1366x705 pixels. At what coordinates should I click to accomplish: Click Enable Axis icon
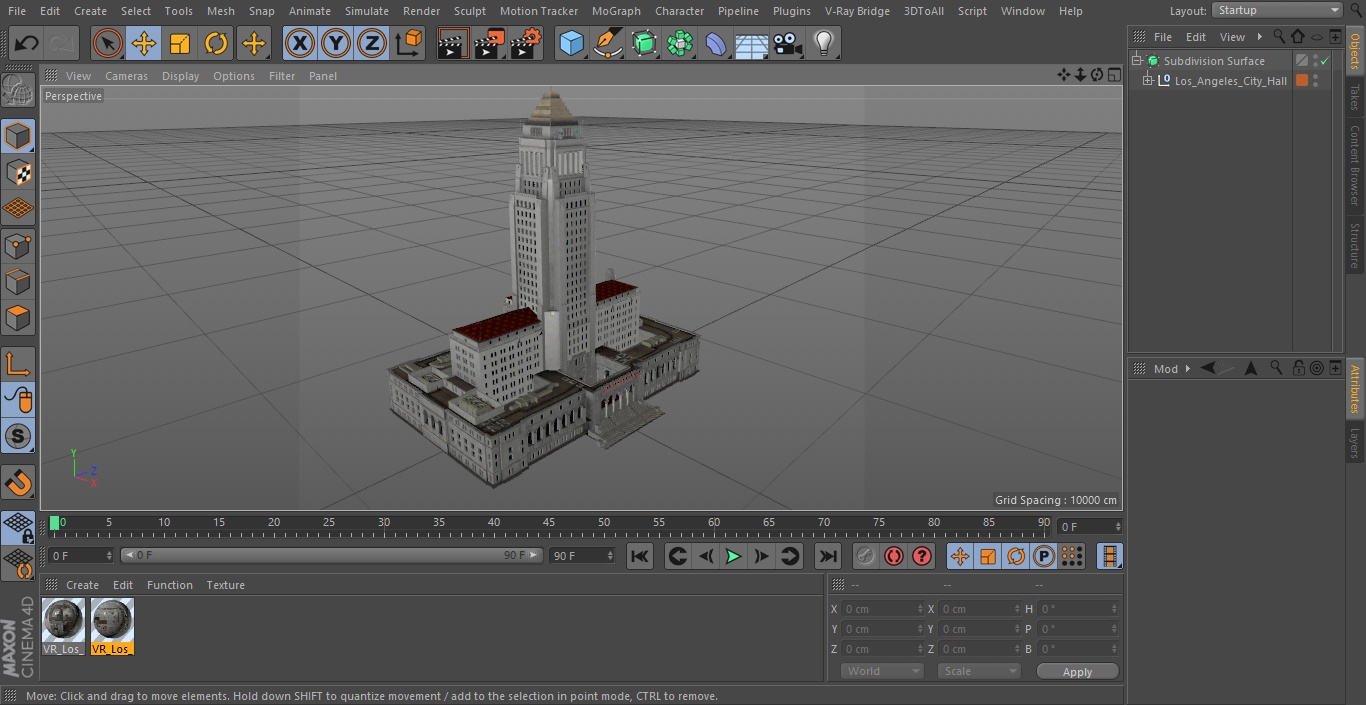pyautogui.click(x=18, y=363)
